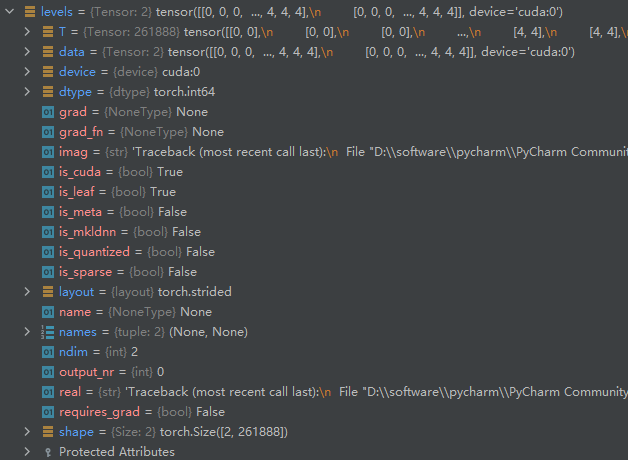Click the primitive icon beside ndim

(48, 352)
